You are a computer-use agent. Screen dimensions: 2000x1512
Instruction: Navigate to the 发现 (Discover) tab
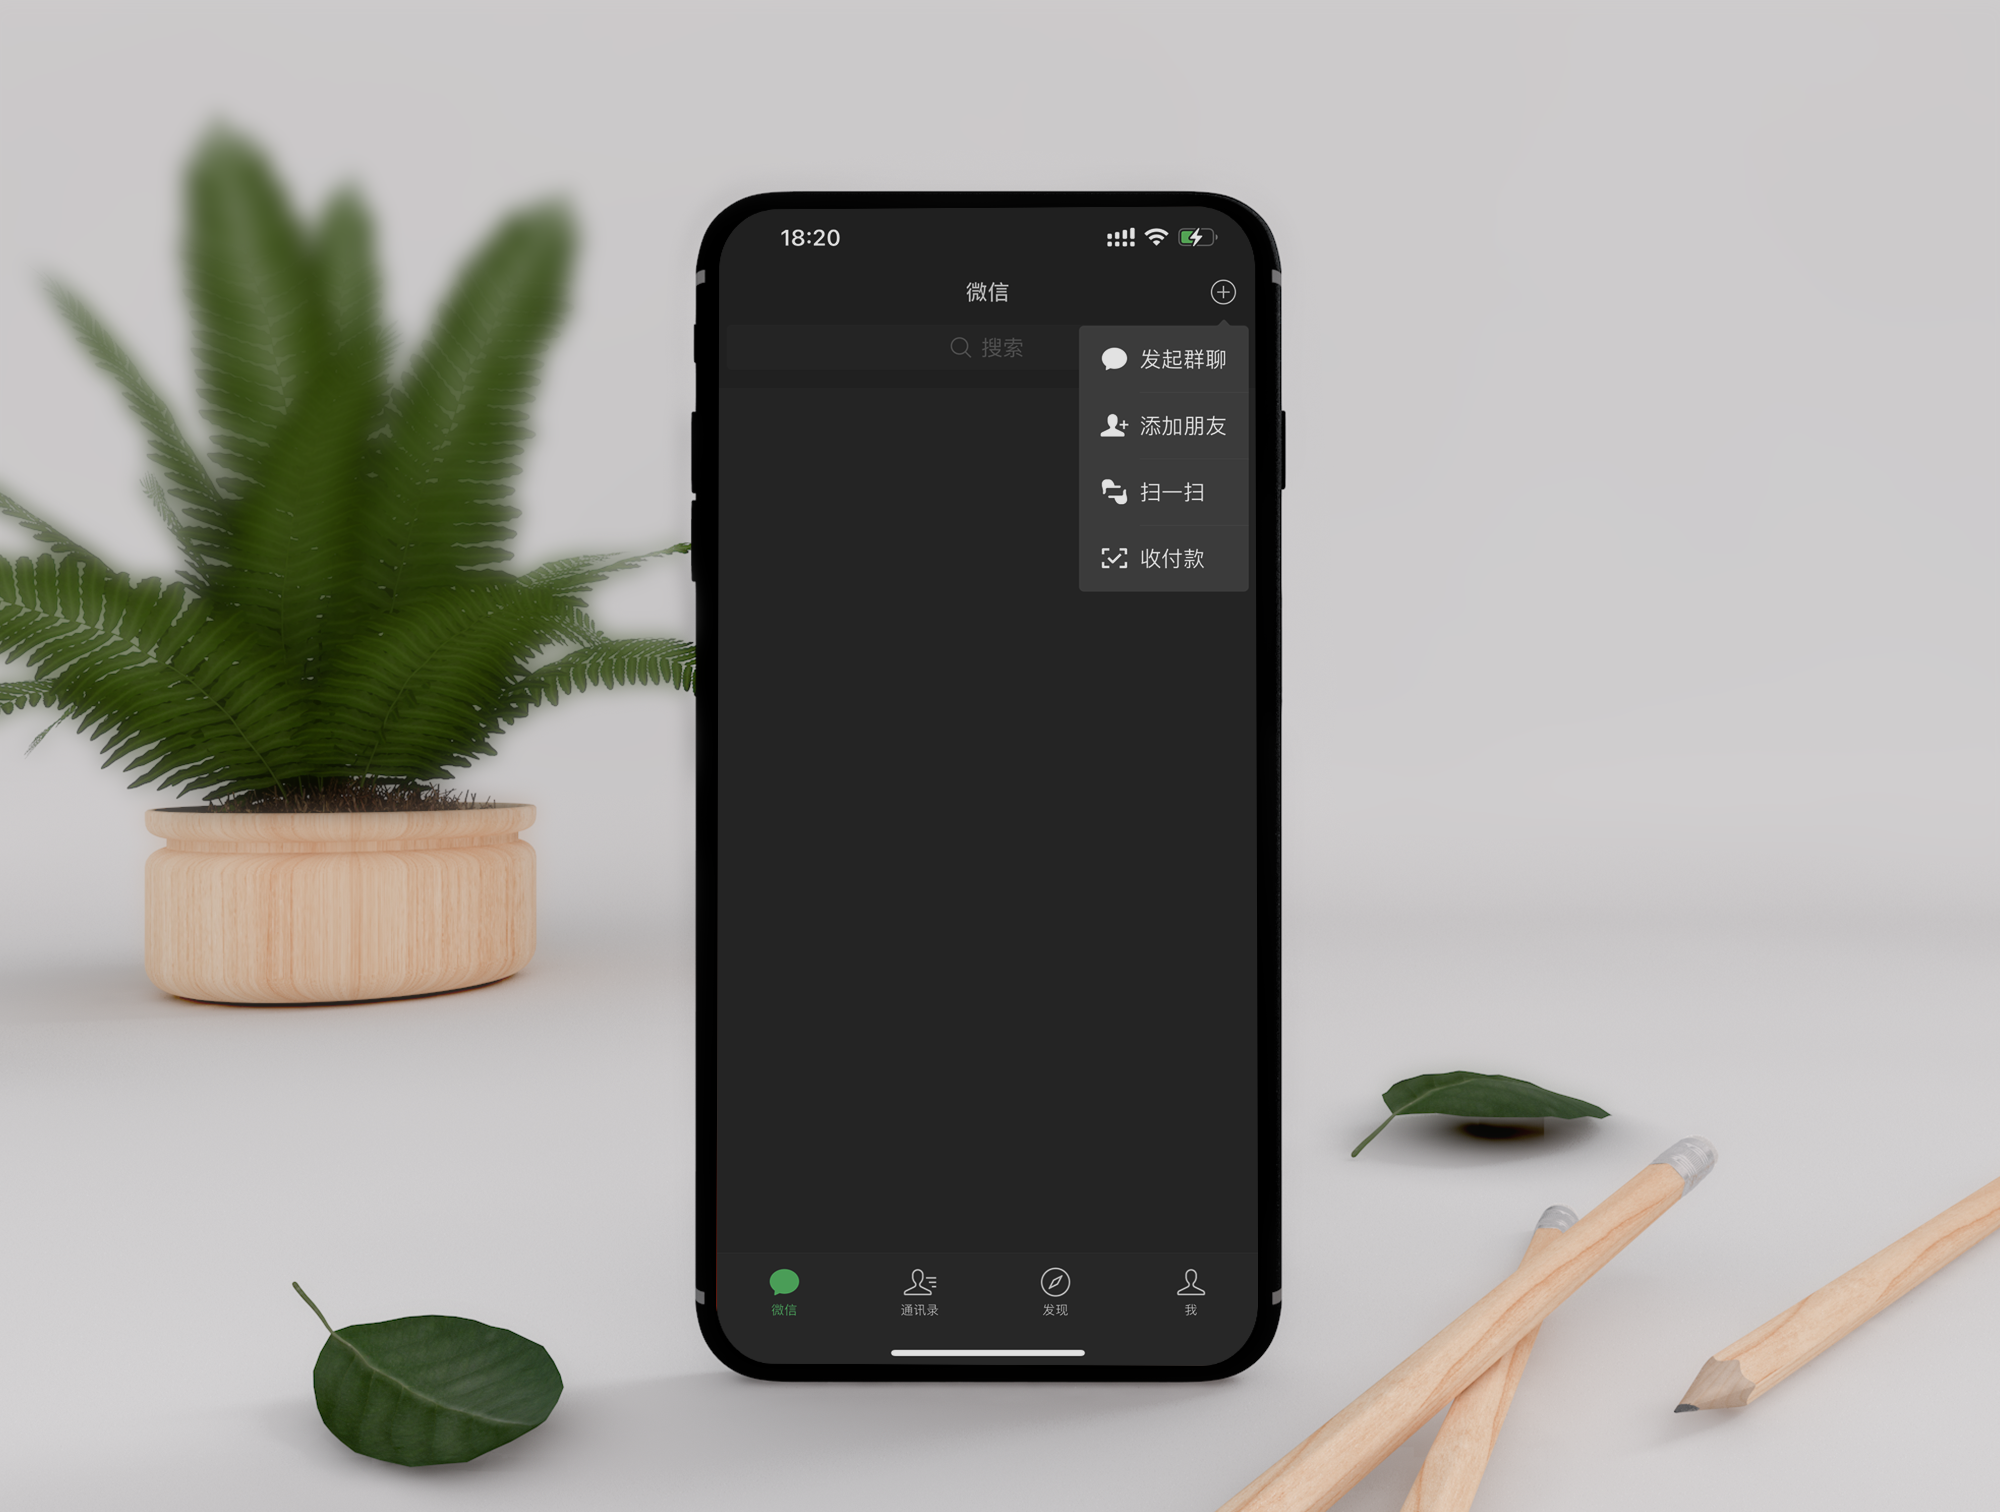pos(1050,1288)
